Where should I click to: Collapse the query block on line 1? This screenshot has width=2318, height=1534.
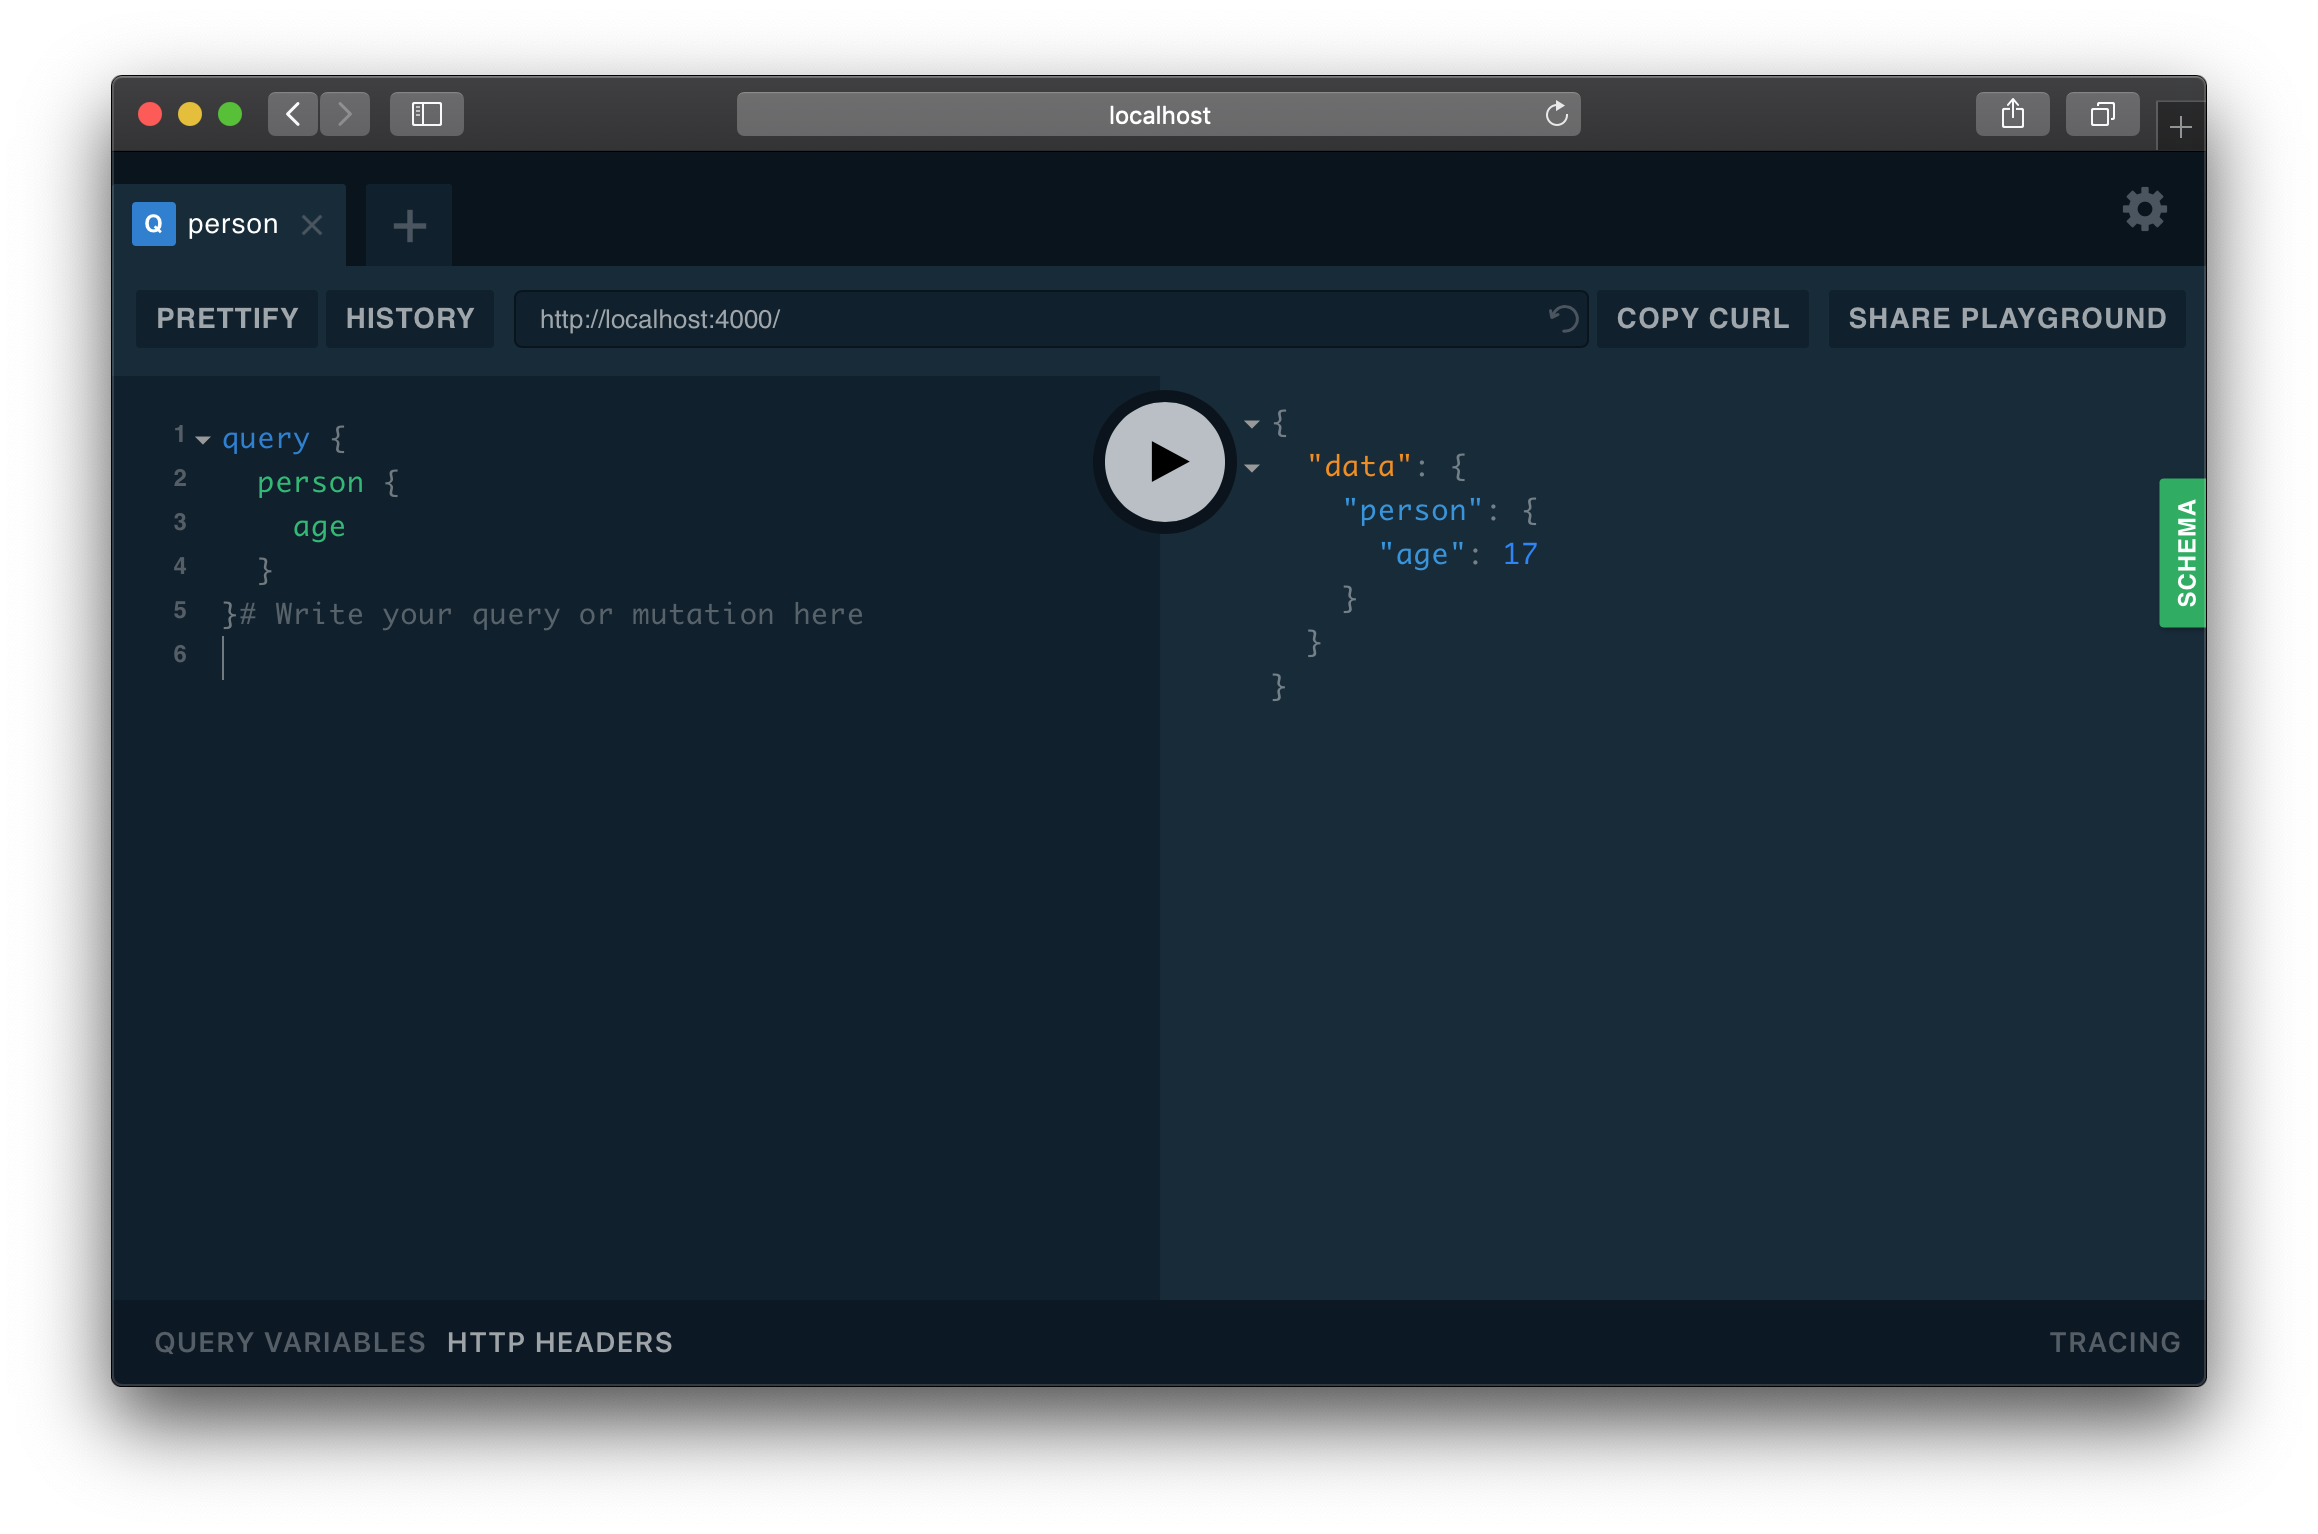pos(203,439)
